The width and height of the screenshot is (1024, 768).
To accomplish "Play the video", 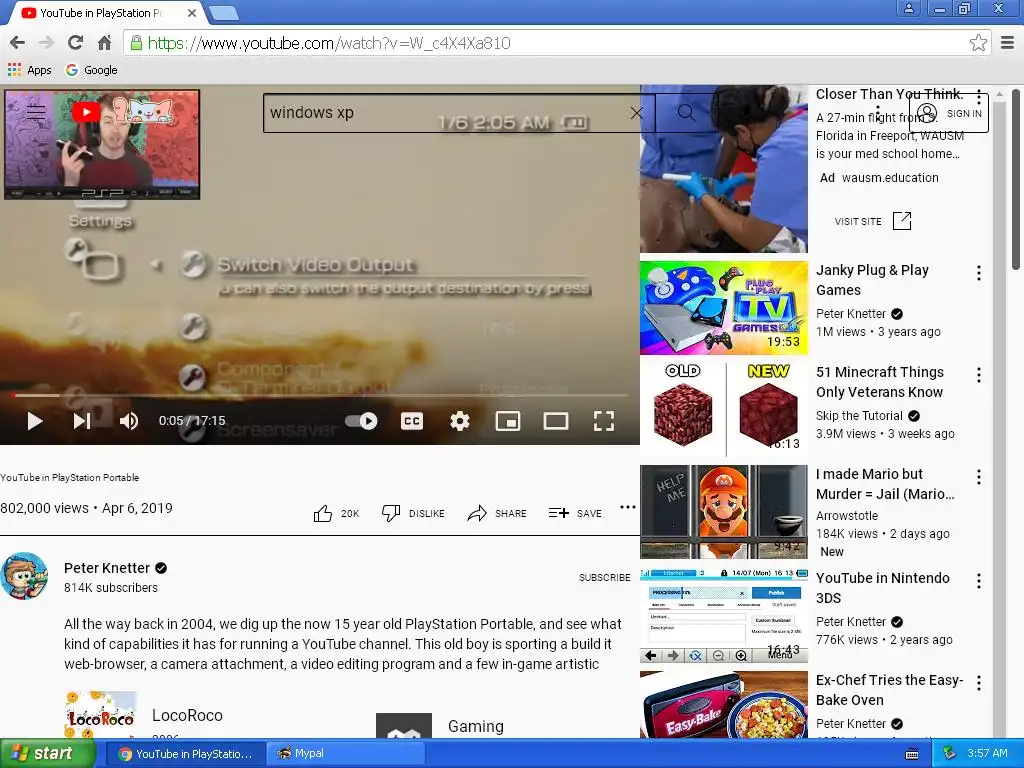I will [x=35, y=421].
